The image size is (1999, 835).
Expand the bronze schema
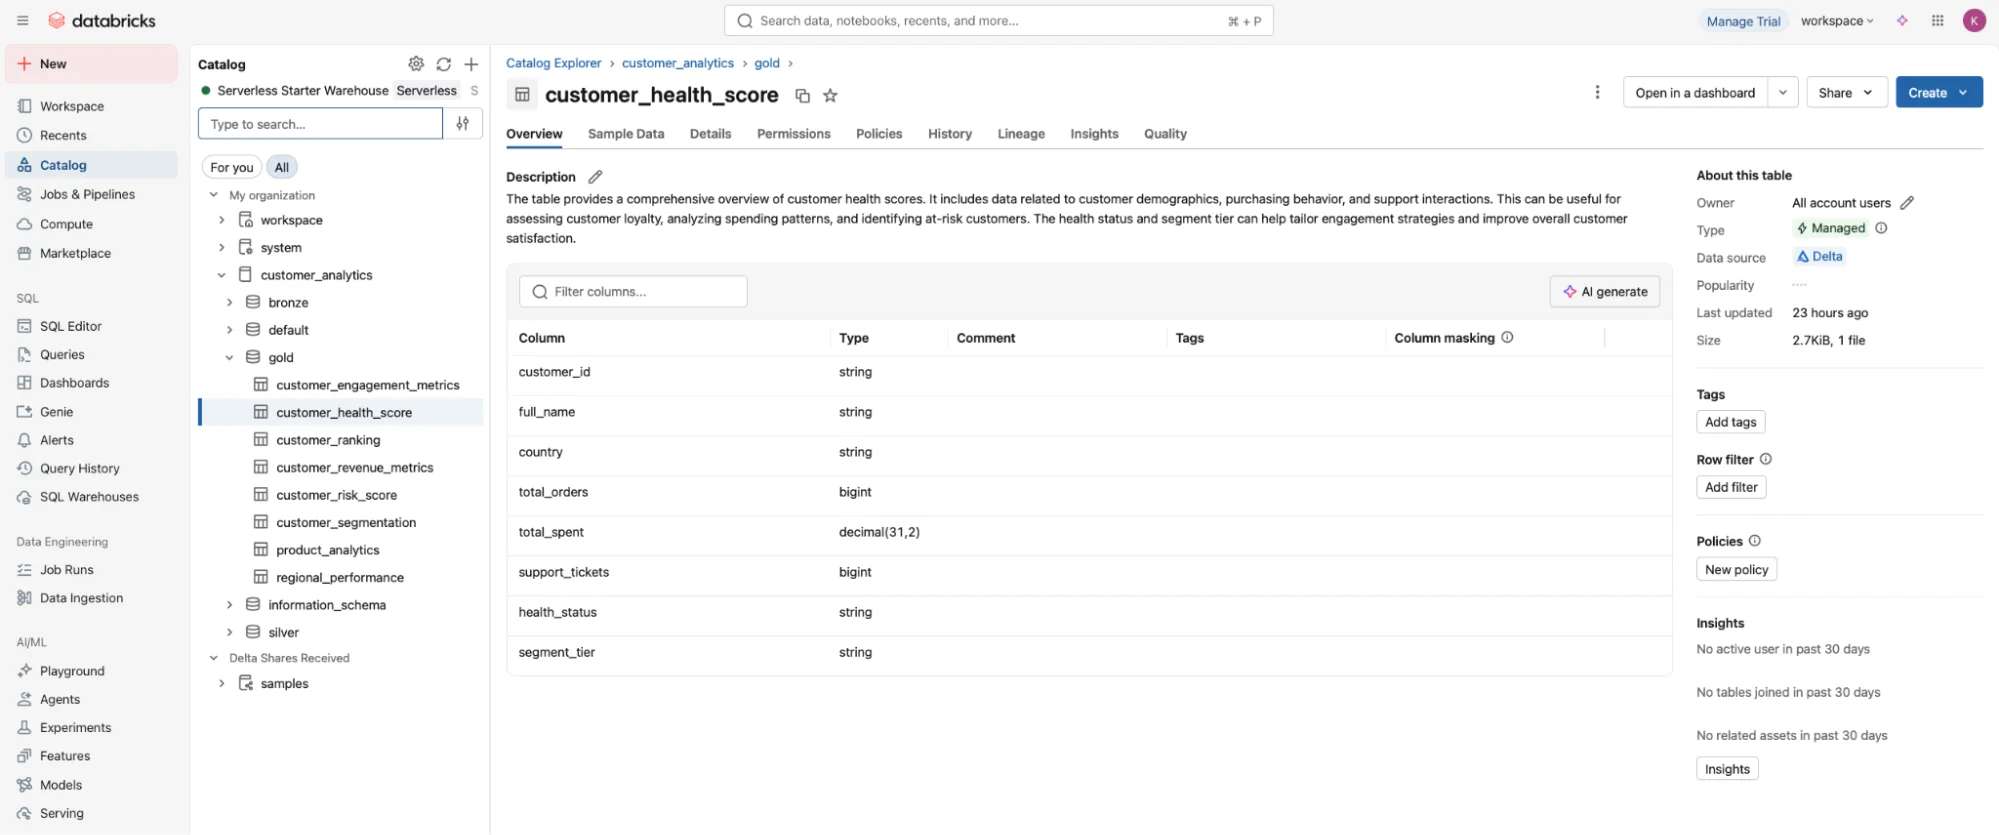click(229, 302)
